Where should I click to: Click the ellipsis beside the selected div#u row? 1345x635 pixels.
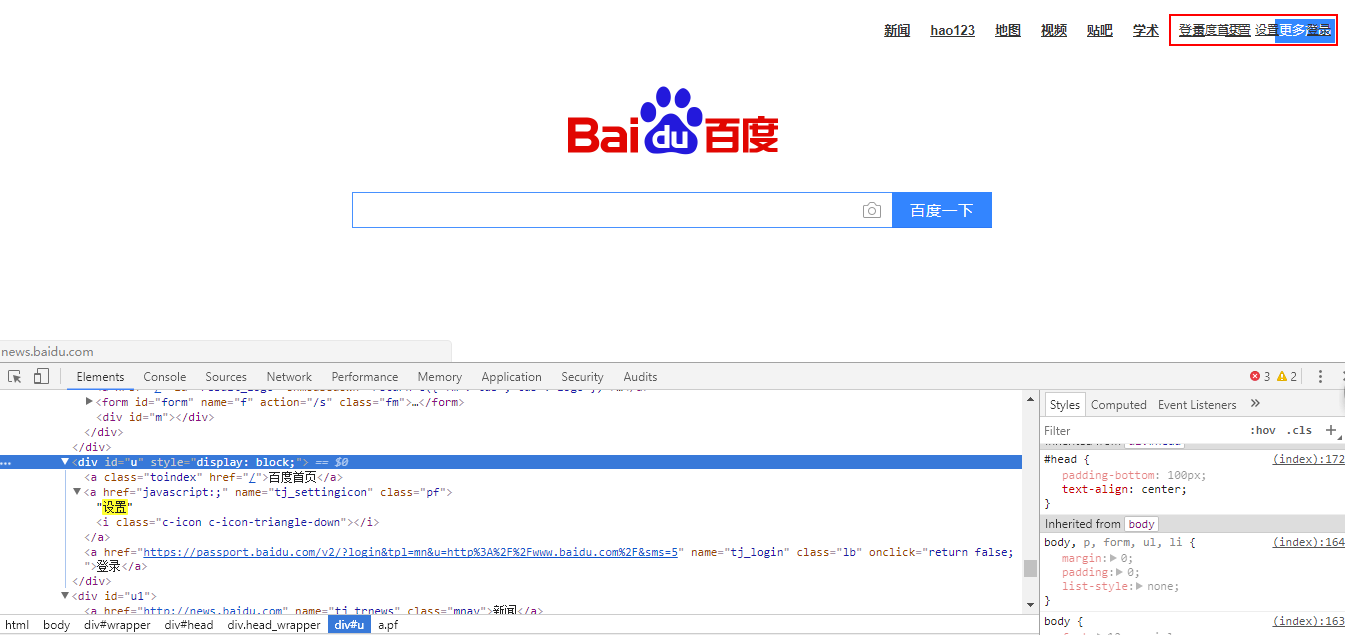tap(6, 463)
